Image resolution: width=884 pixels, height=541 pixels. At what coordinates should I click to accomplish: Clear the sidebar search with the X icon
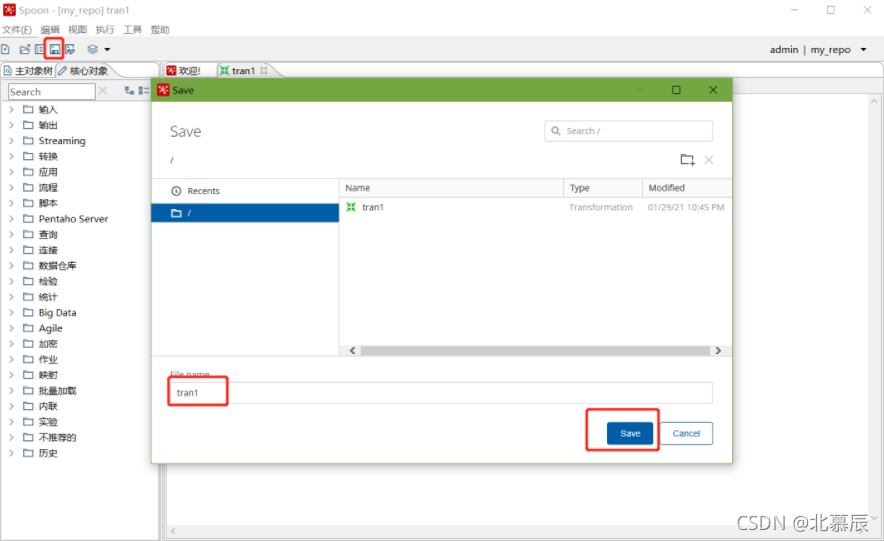point(103,91)
